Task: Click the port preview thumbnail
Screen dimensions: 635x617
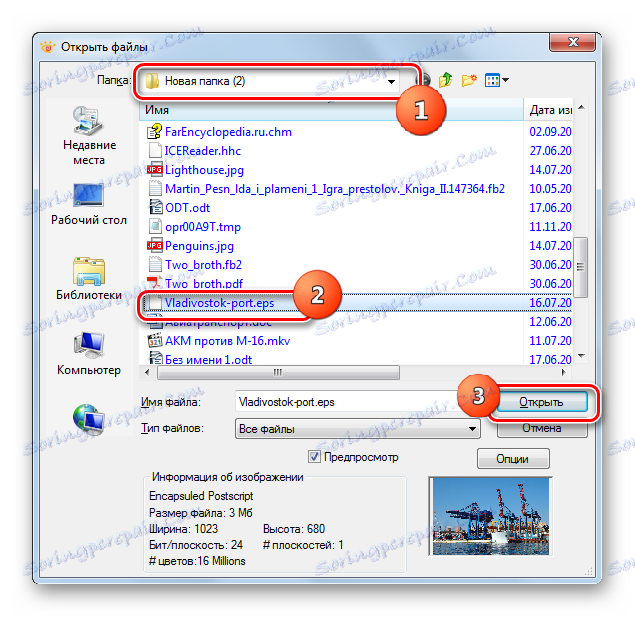Action: point(490,516)
